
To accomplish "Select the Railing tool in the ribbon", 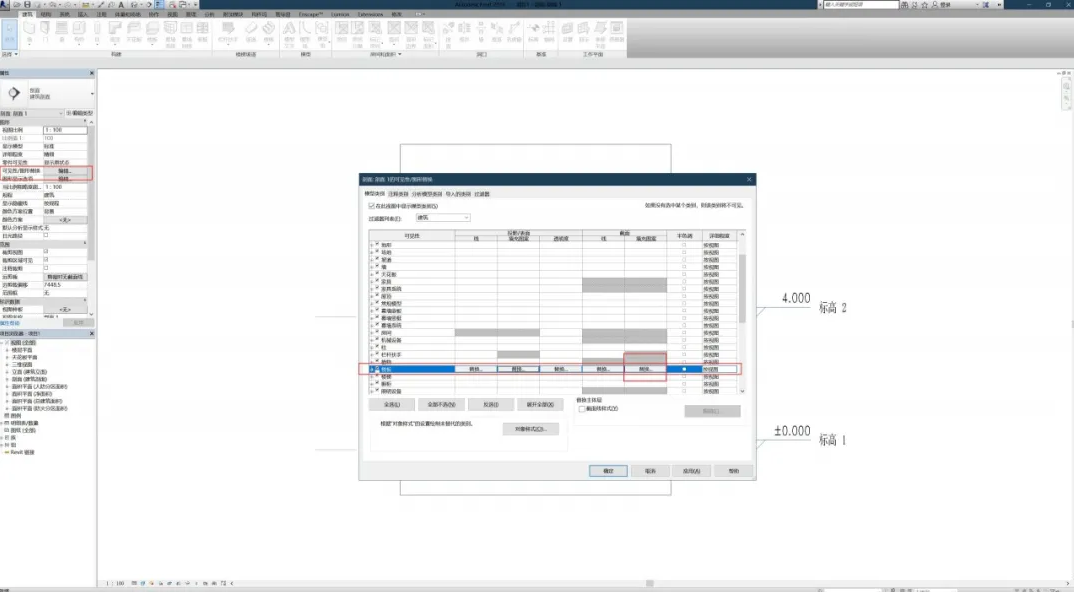I will pyautogui.click(x=228, y=32).
